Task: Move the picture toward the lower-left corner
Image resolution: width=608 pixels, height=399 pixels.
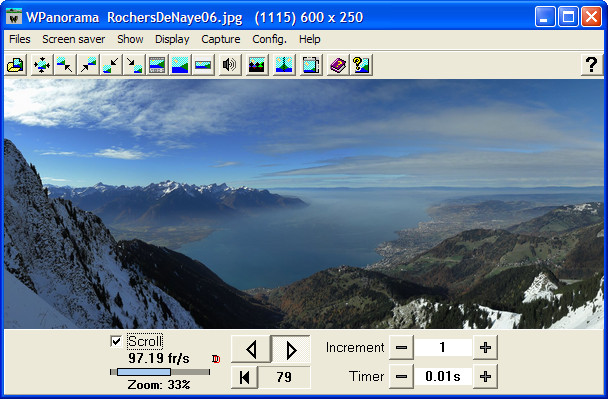Action: coord(111,65)
